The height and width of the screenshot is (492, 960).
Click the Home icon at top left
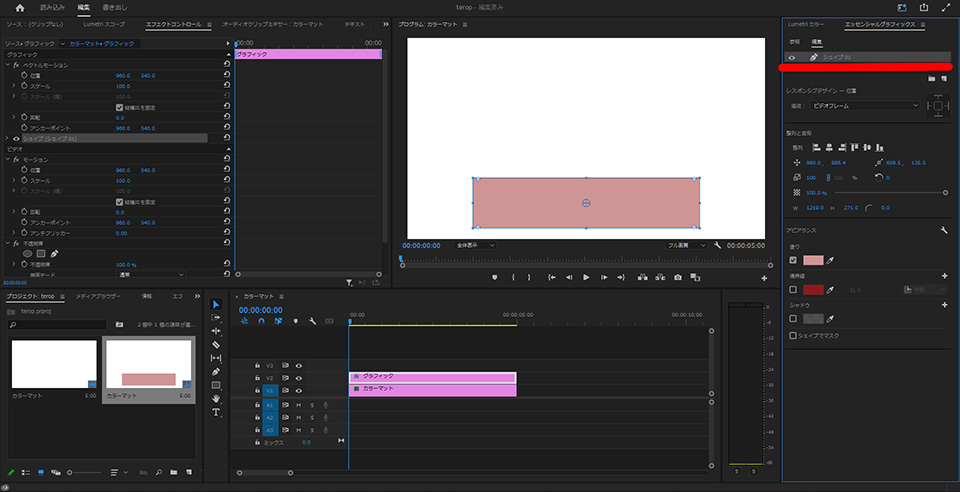(x=18, y=8)
